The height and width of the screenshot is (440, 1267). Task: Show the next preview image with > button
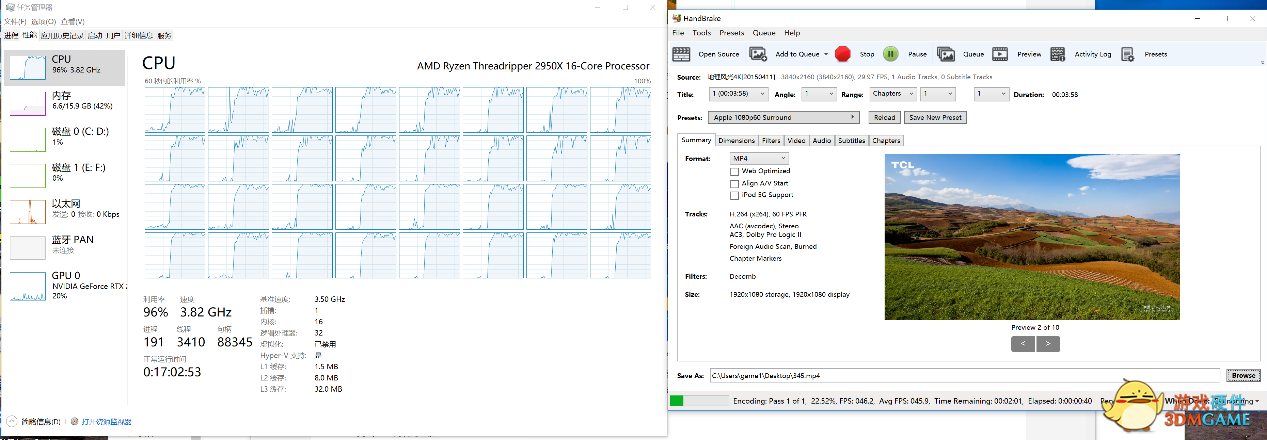(x=1047, y=343)
